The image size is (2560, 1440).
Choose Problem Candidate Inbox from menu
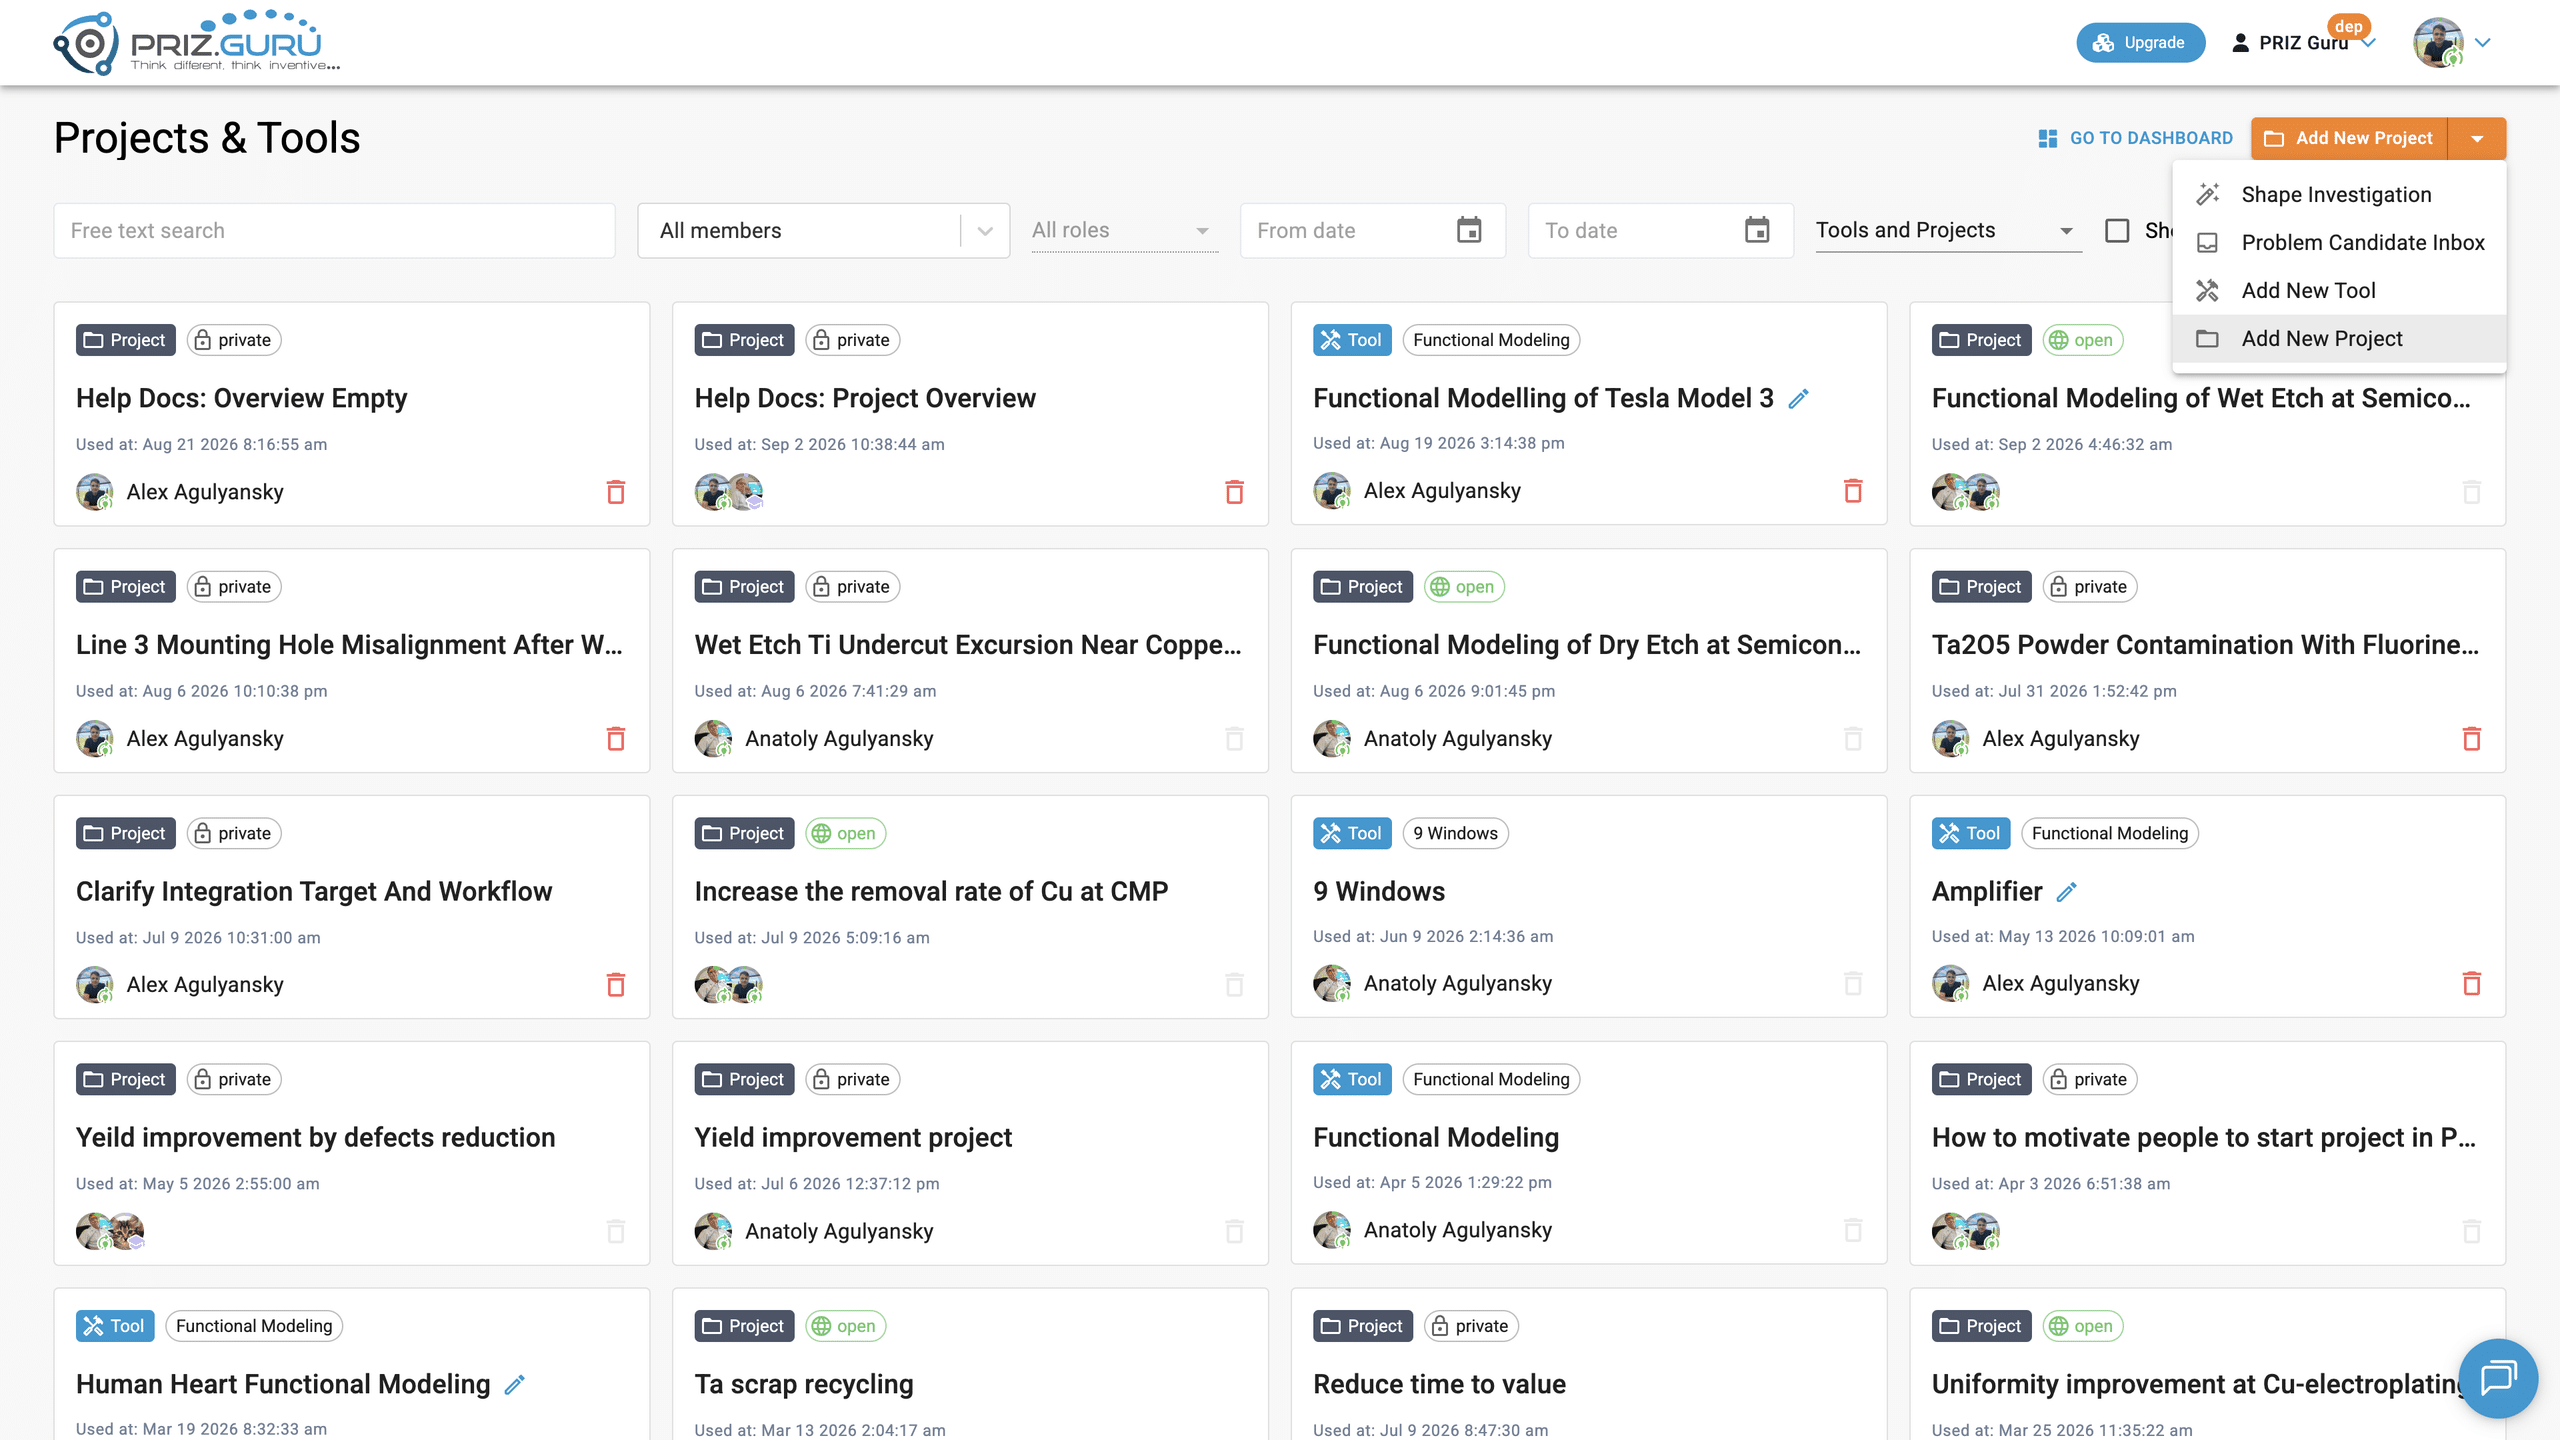(x=2339, y=243)
